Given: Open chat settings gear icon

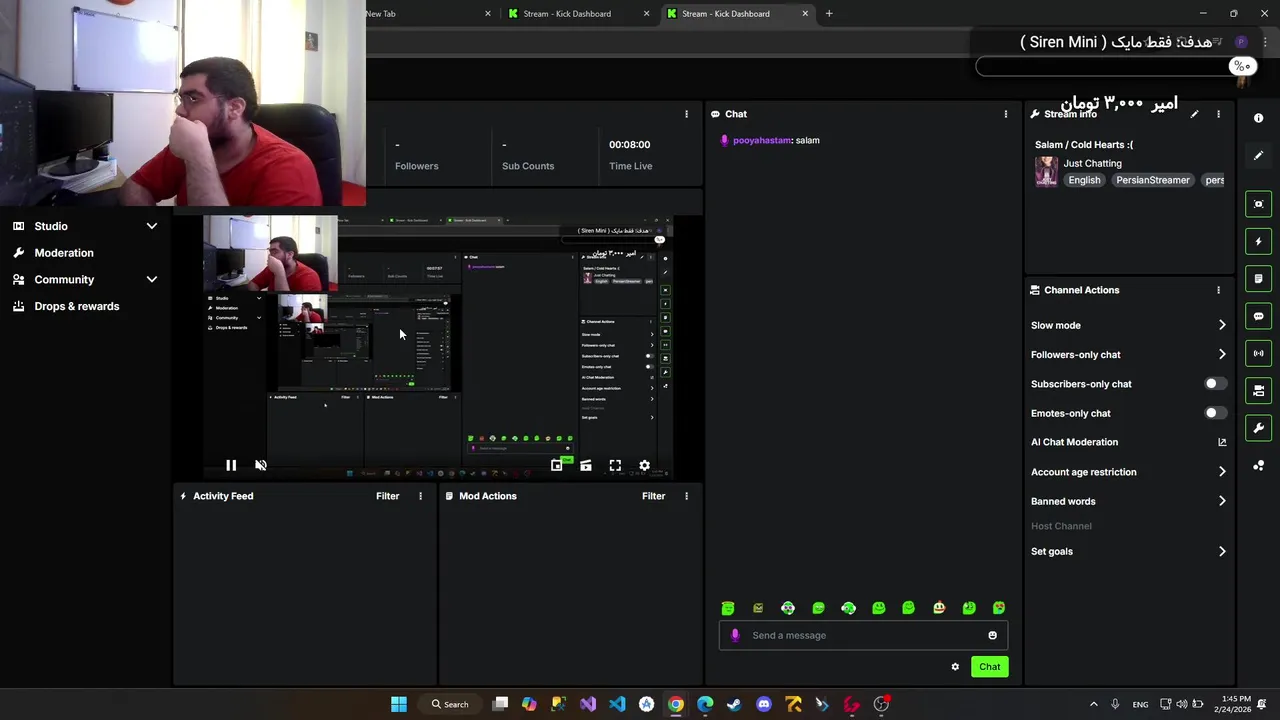Looking at the screenshot, I should pyautogui.click(x=955, y=667).
